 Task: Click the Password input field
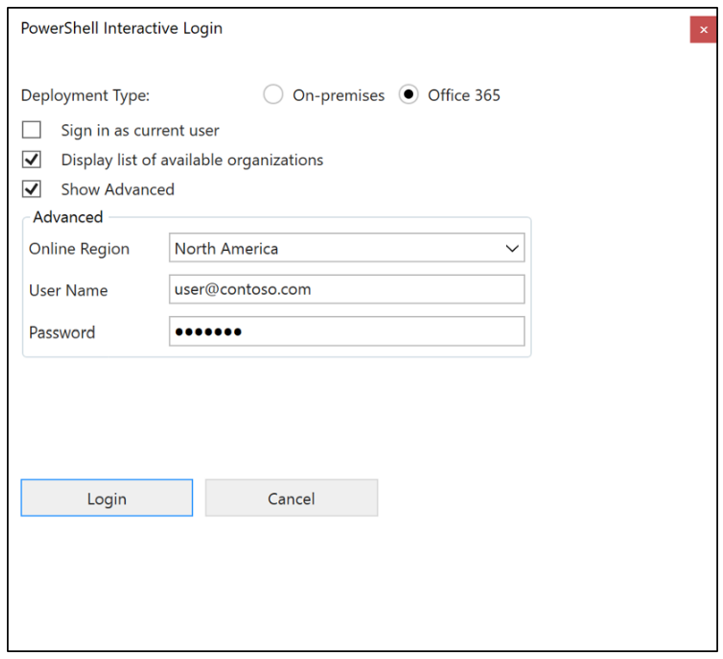pyautogui.click(x=347, y=331)
